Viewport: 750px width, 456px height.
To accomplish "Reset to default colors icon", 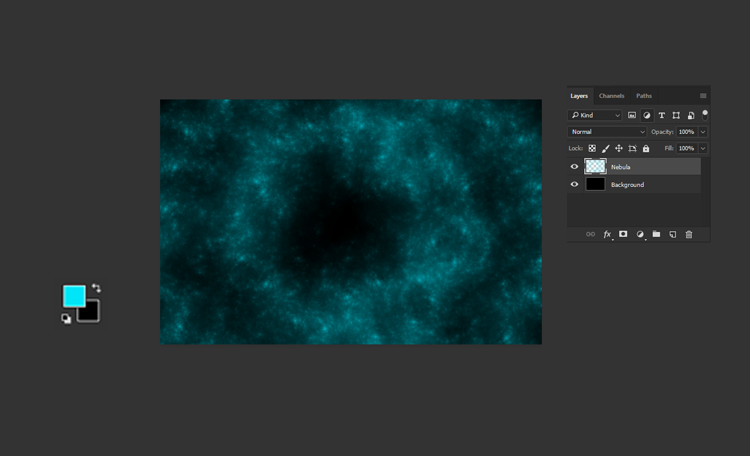I will (x=66, y=319).
